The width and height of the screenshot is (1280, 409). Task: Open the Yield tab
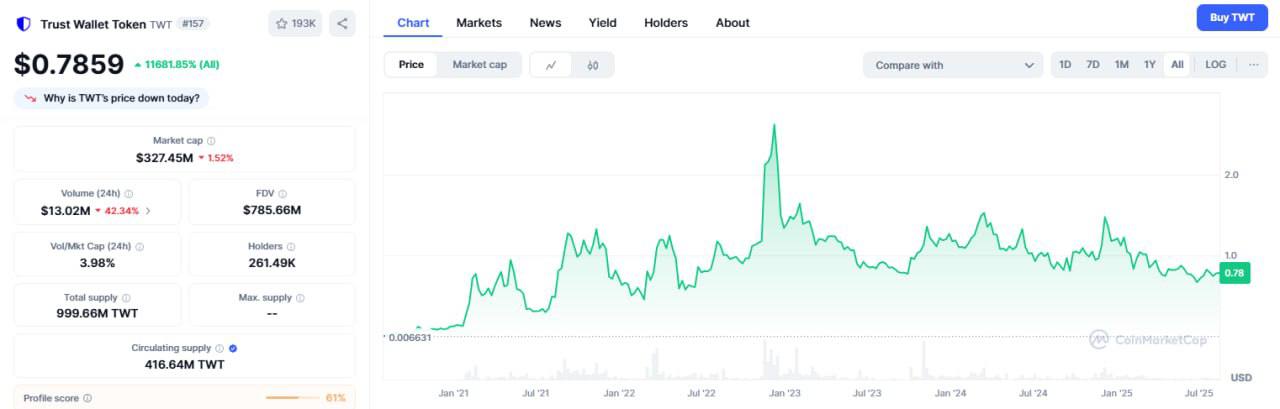(602, 22)
